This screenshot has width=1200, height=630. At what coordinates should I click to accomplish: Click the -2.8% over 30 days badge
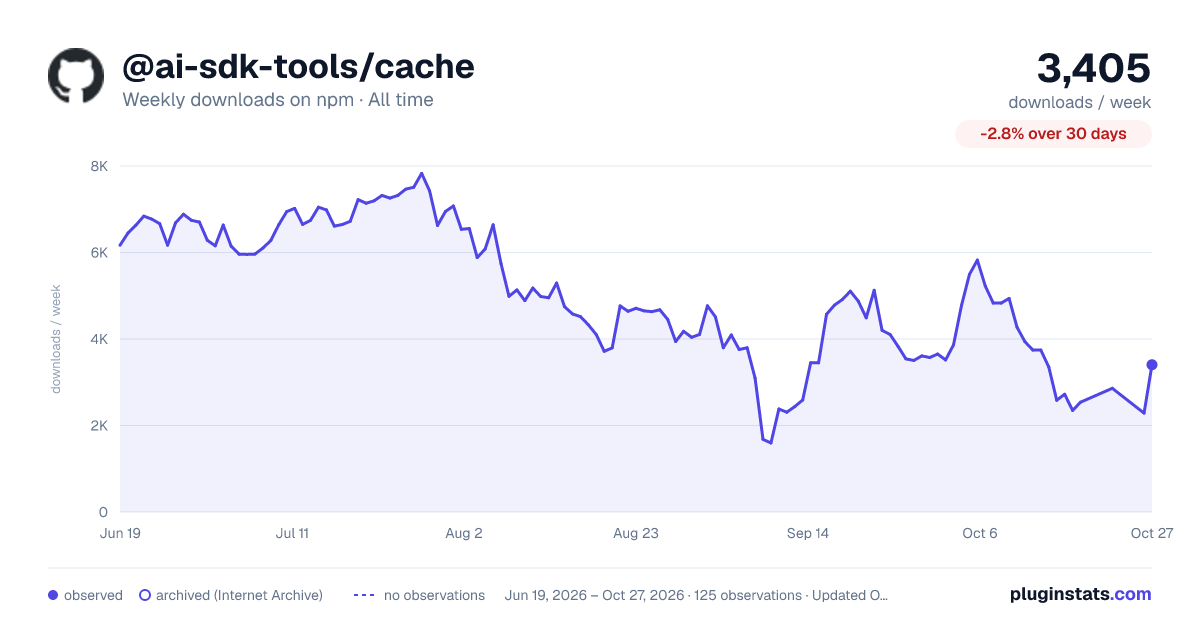1053,134
